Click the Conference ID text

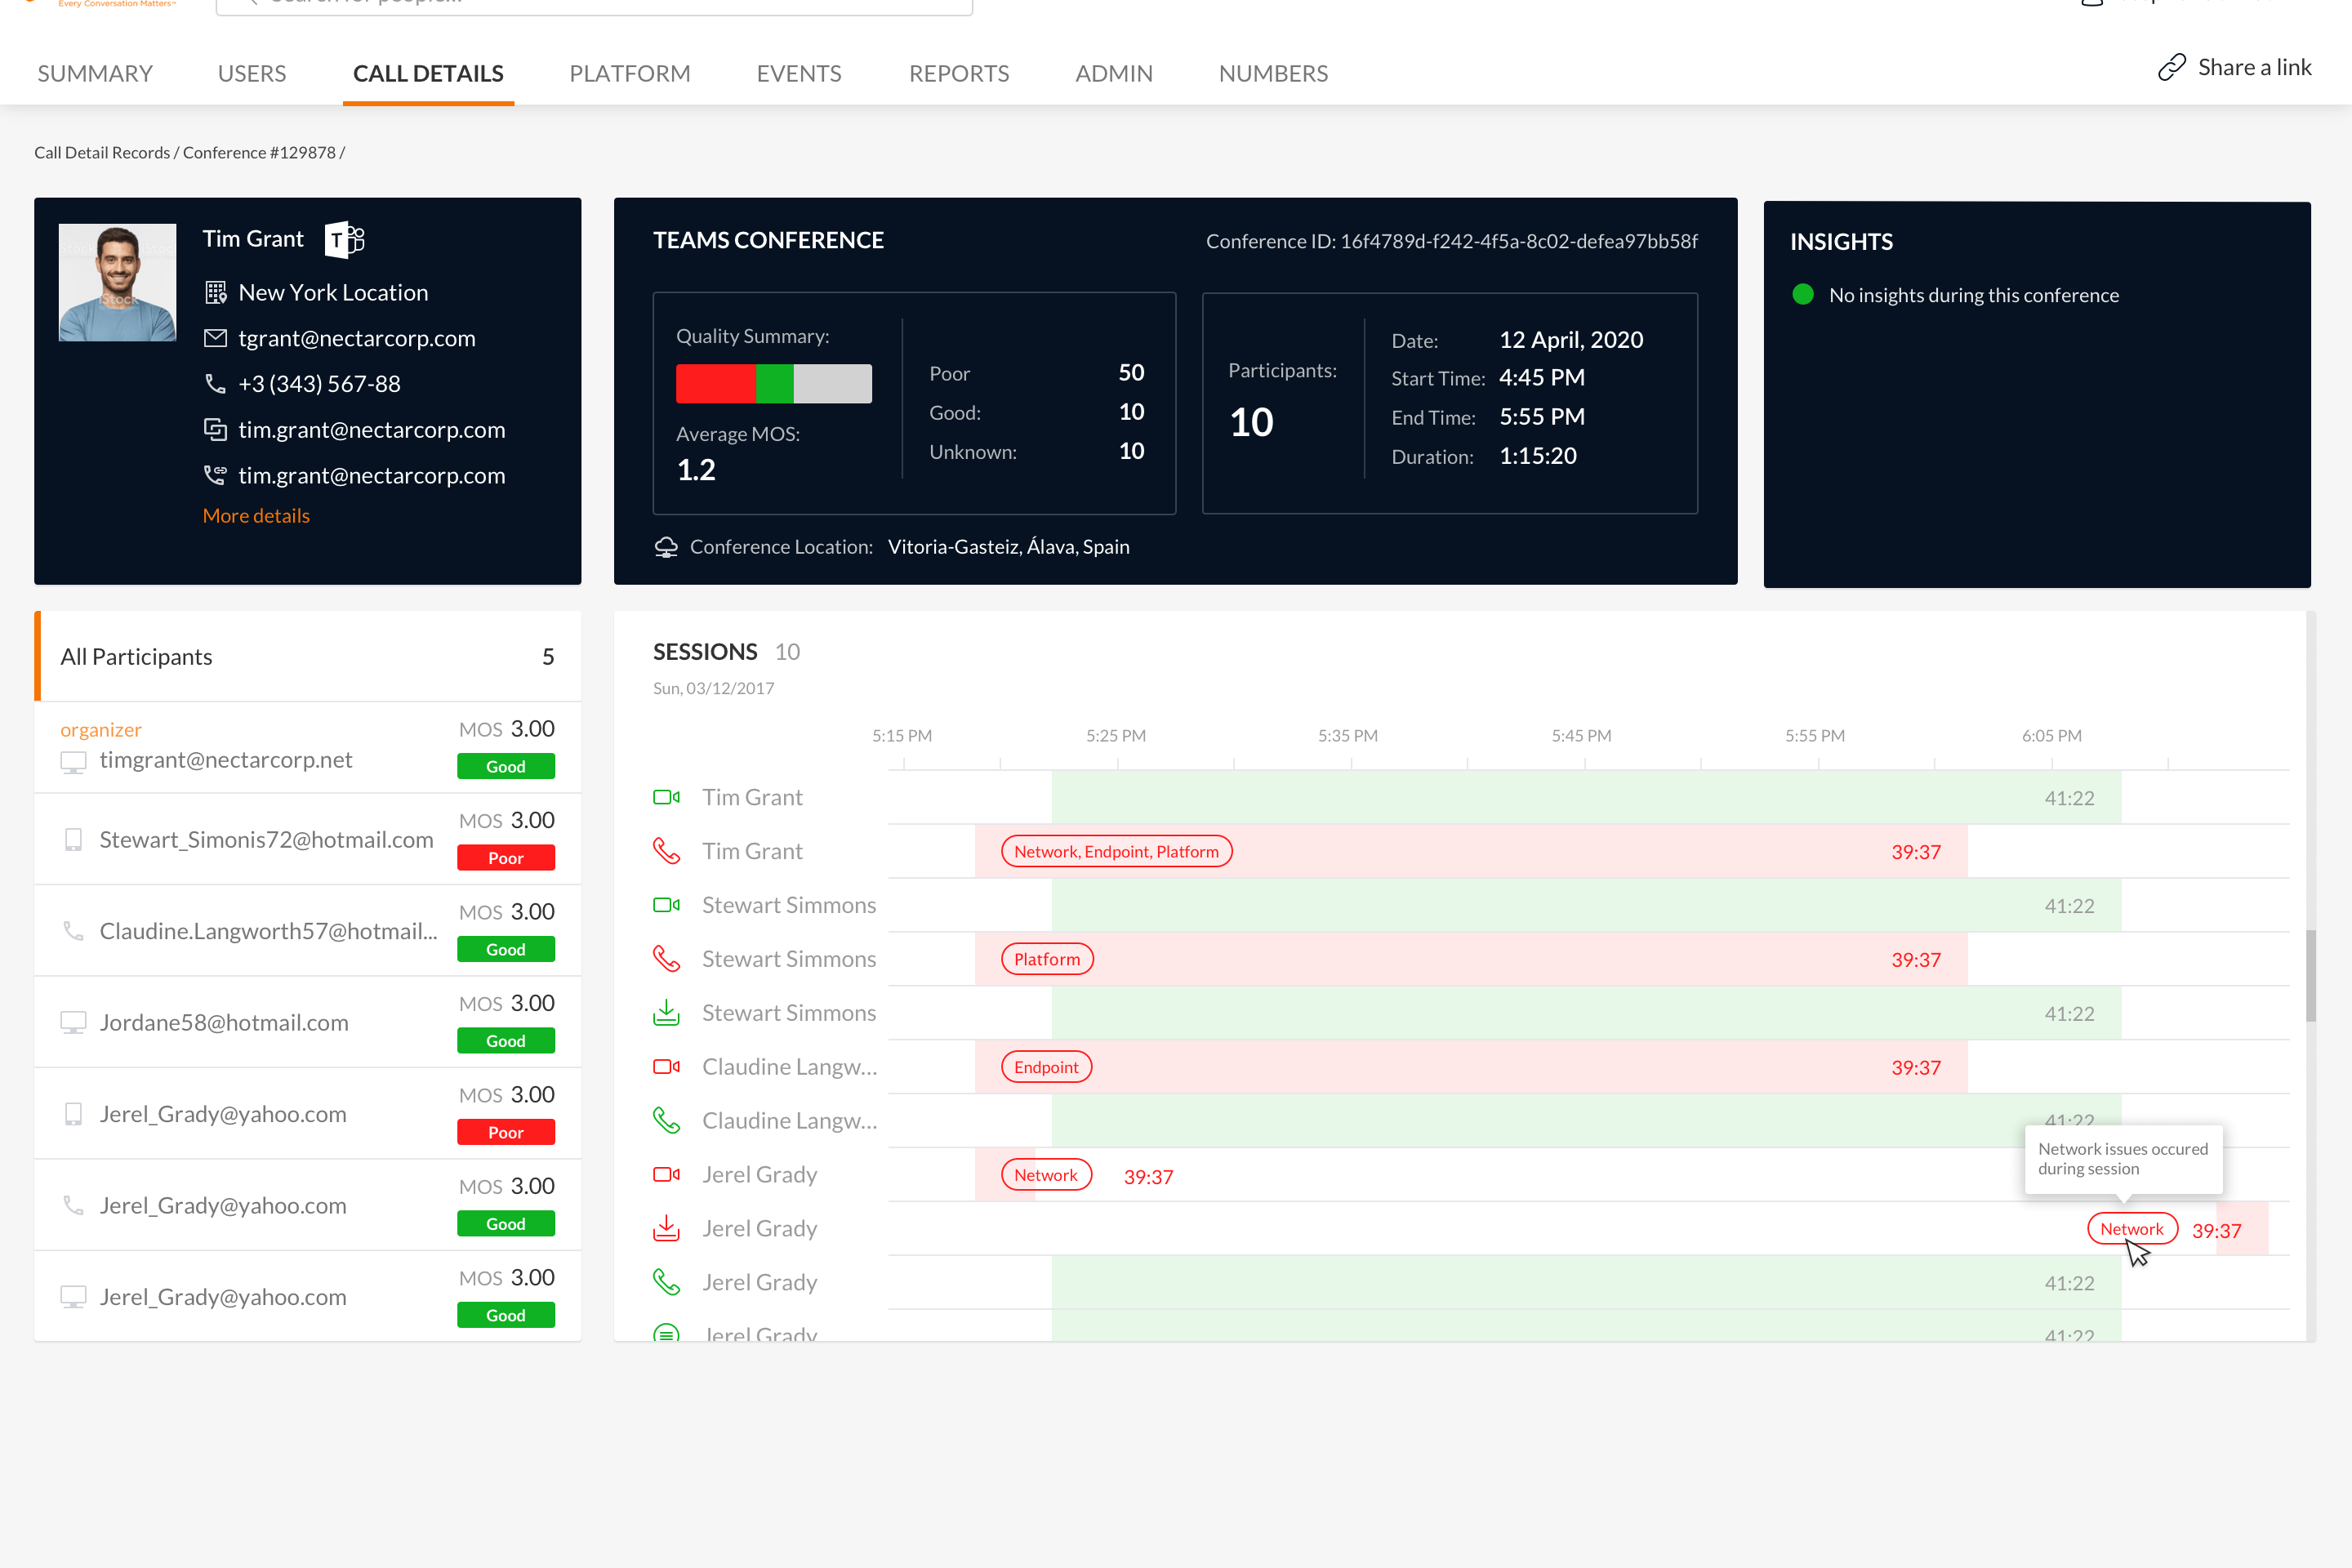click(x=1451, y=240)
